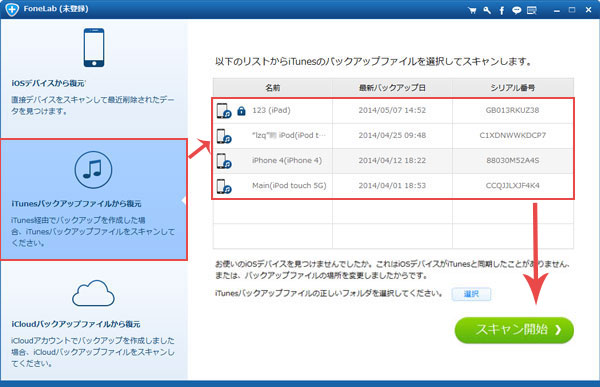Select the music note iTunes backup icon
Screen dimensions: 600x387
93,170
